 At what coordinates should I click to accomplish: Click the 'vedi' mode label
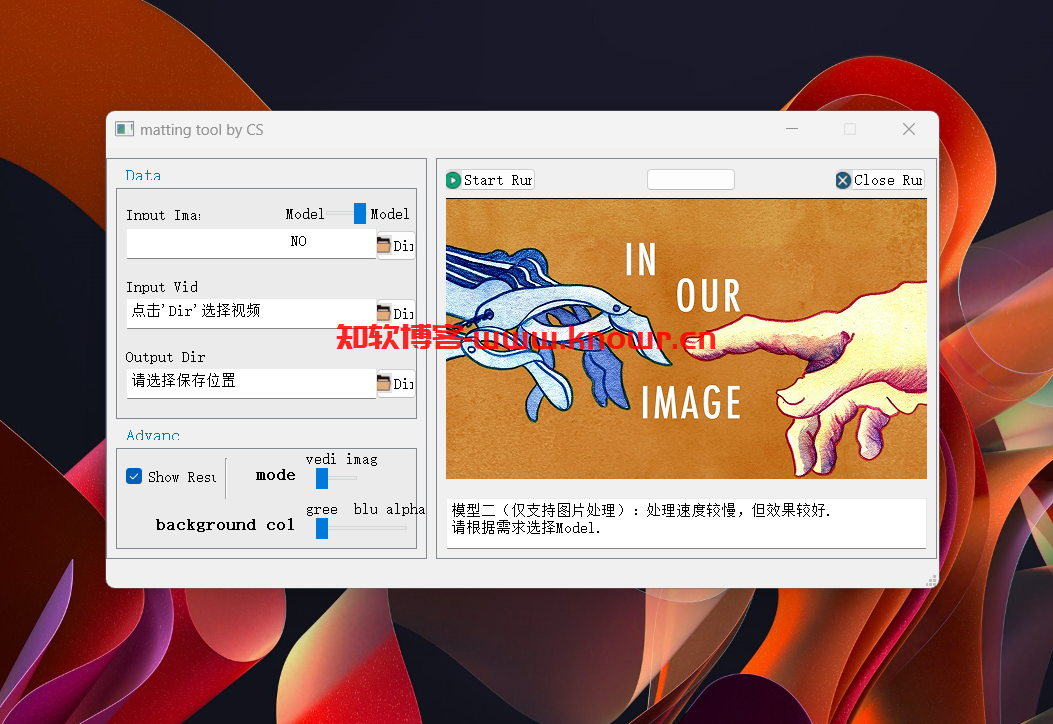321,459
